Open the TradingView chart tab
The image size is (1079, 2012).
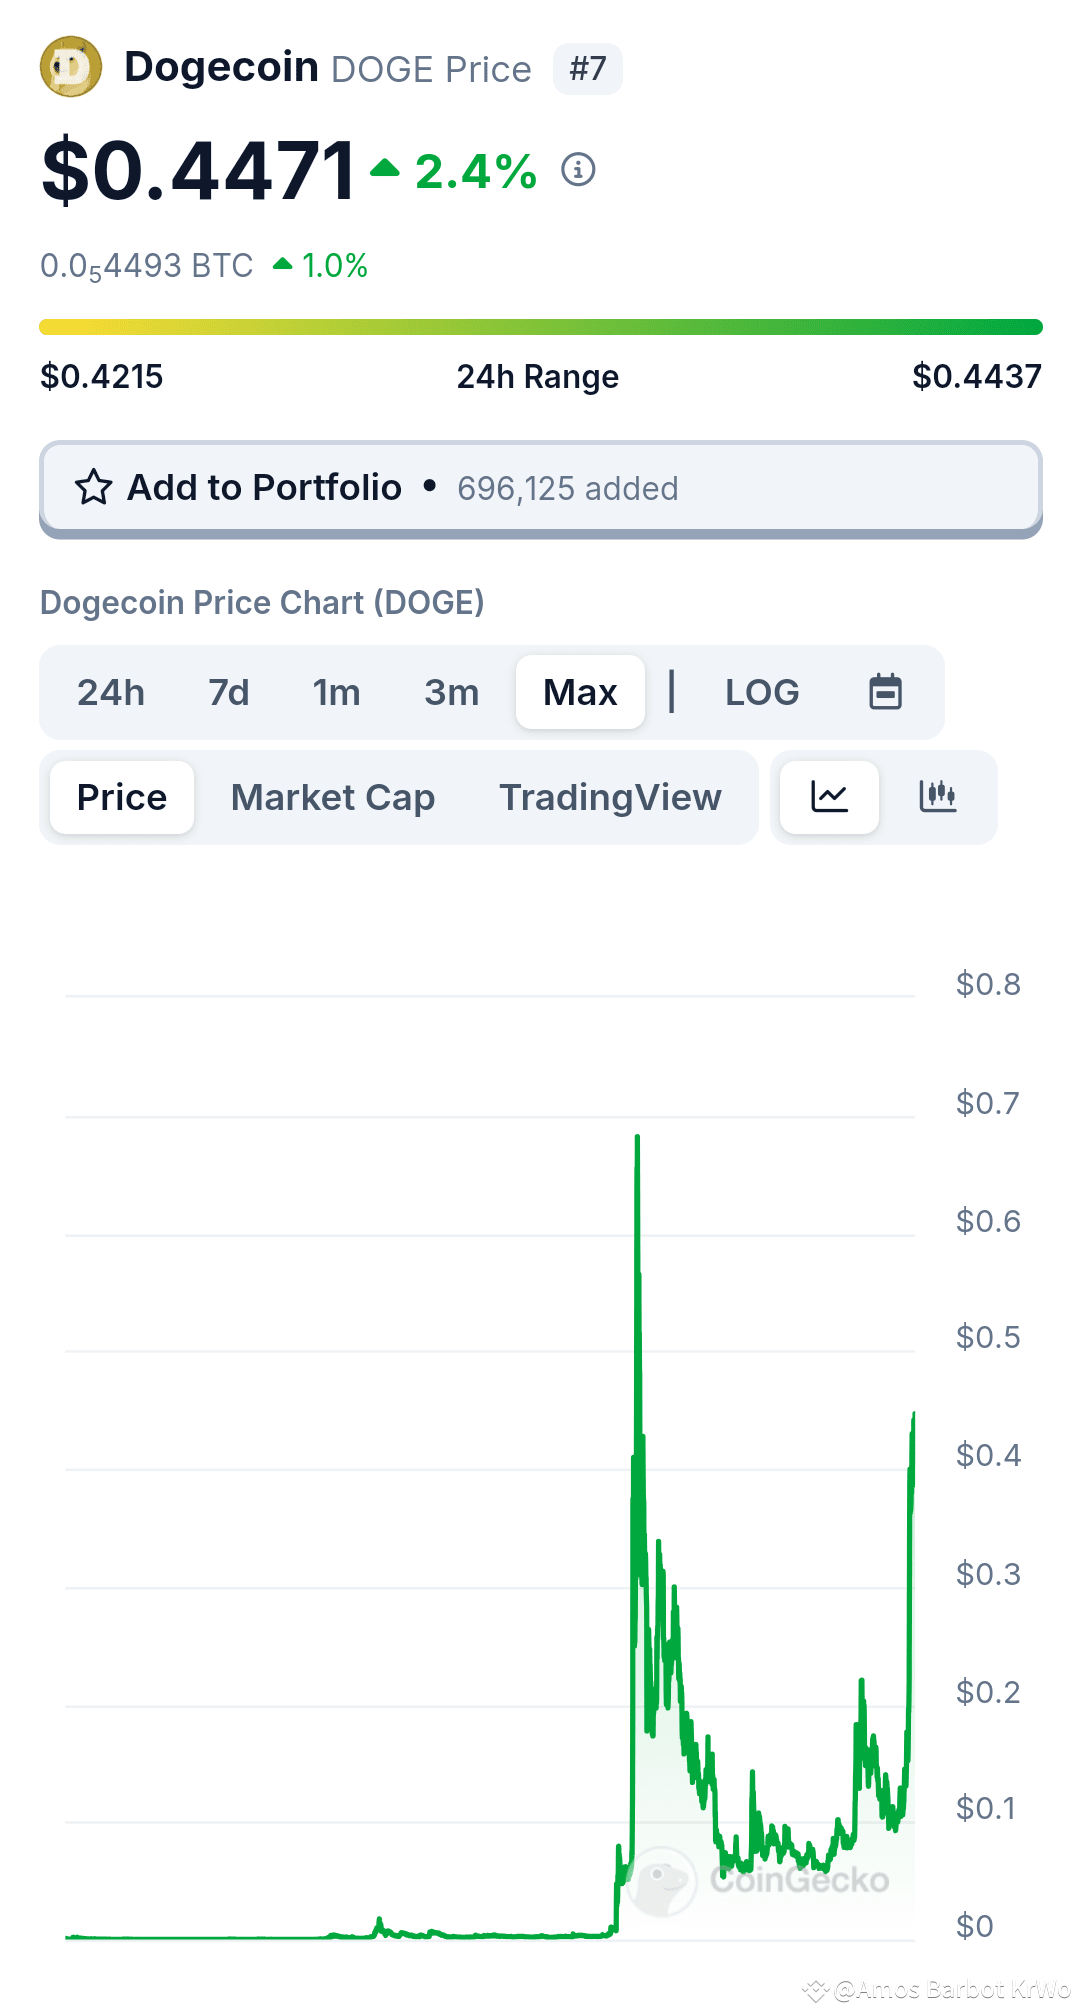(x=610, y=797)
